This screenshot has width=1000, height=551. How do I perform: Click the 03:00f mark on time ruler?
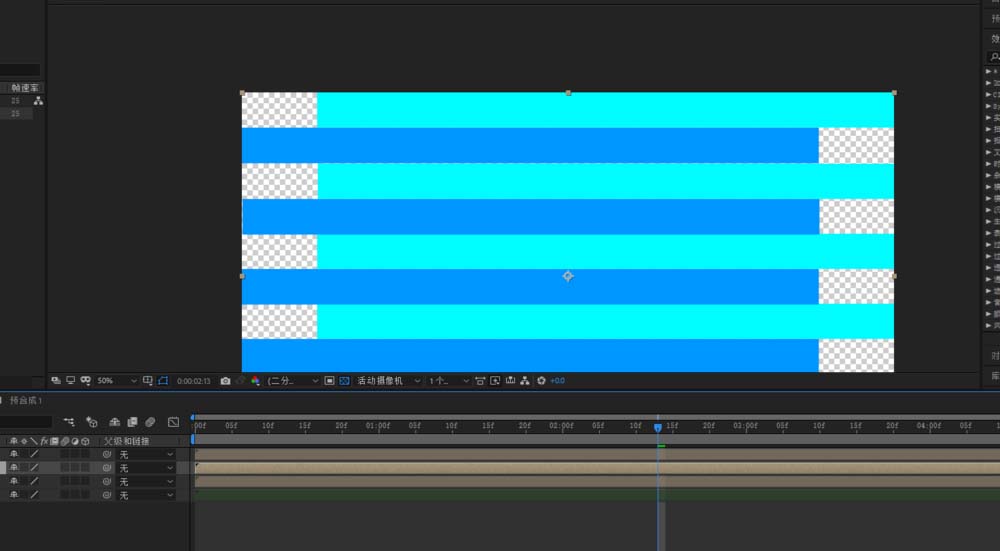[745, 426]
